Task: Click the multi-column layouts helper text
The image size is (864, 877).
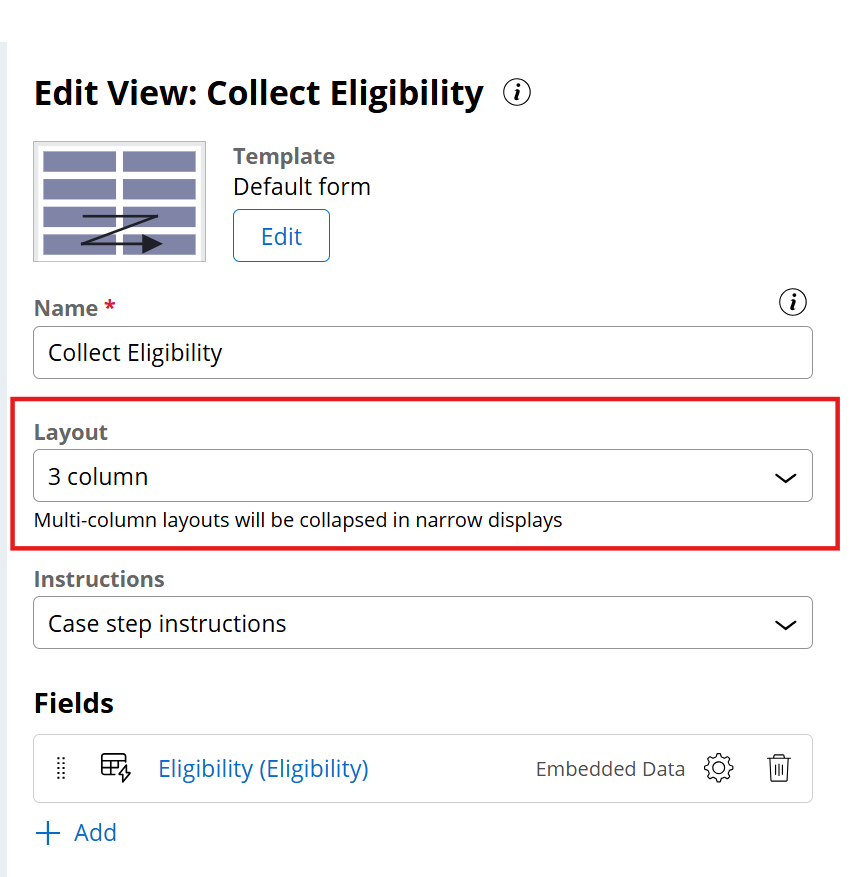Action: coord(298,520)
